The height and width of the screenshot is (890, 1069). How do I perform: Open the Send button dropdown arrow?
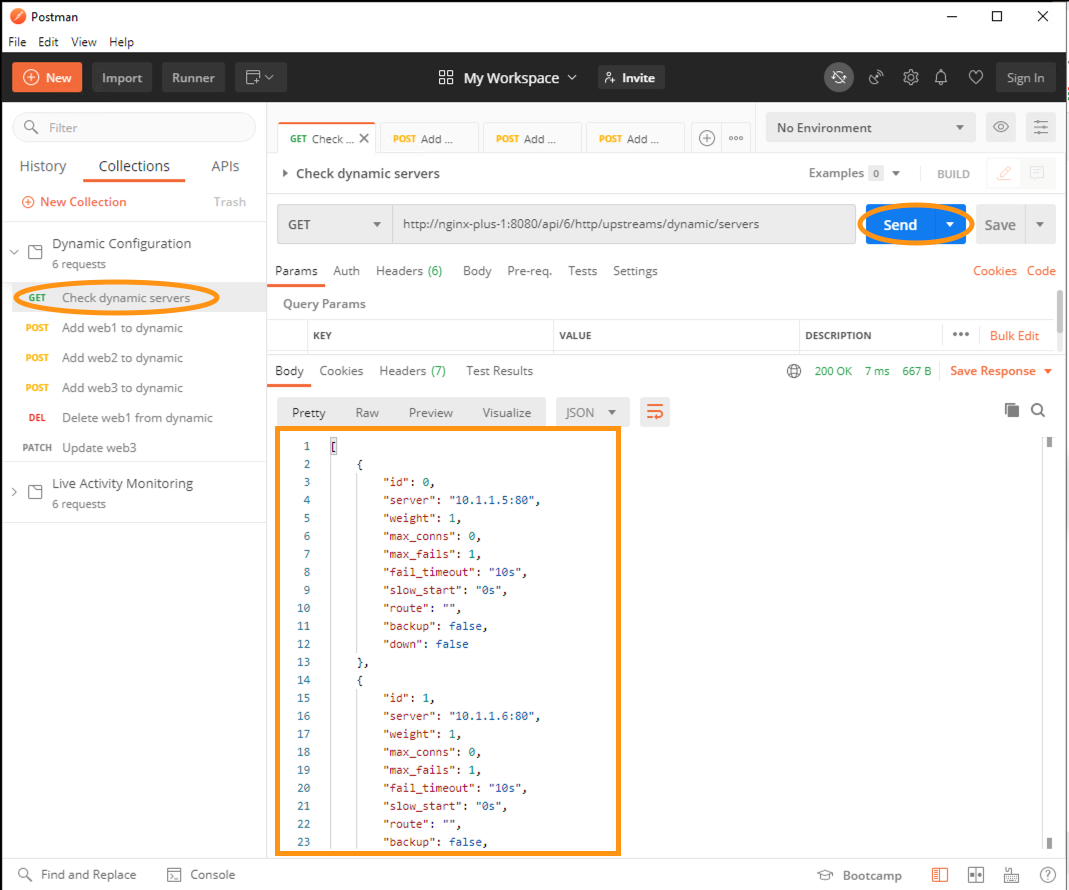pyautogui.click(x=950, y=224)
